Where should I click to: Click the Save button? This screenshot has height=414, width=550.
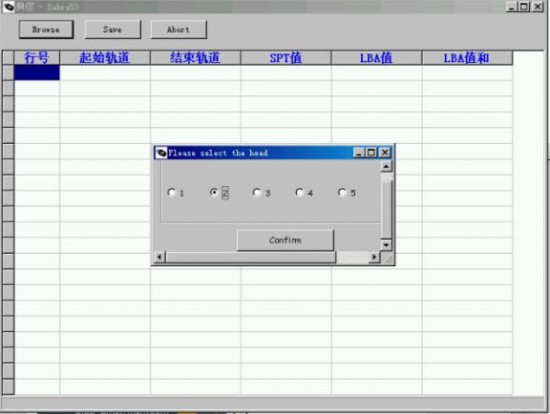(x=112, y=29)
